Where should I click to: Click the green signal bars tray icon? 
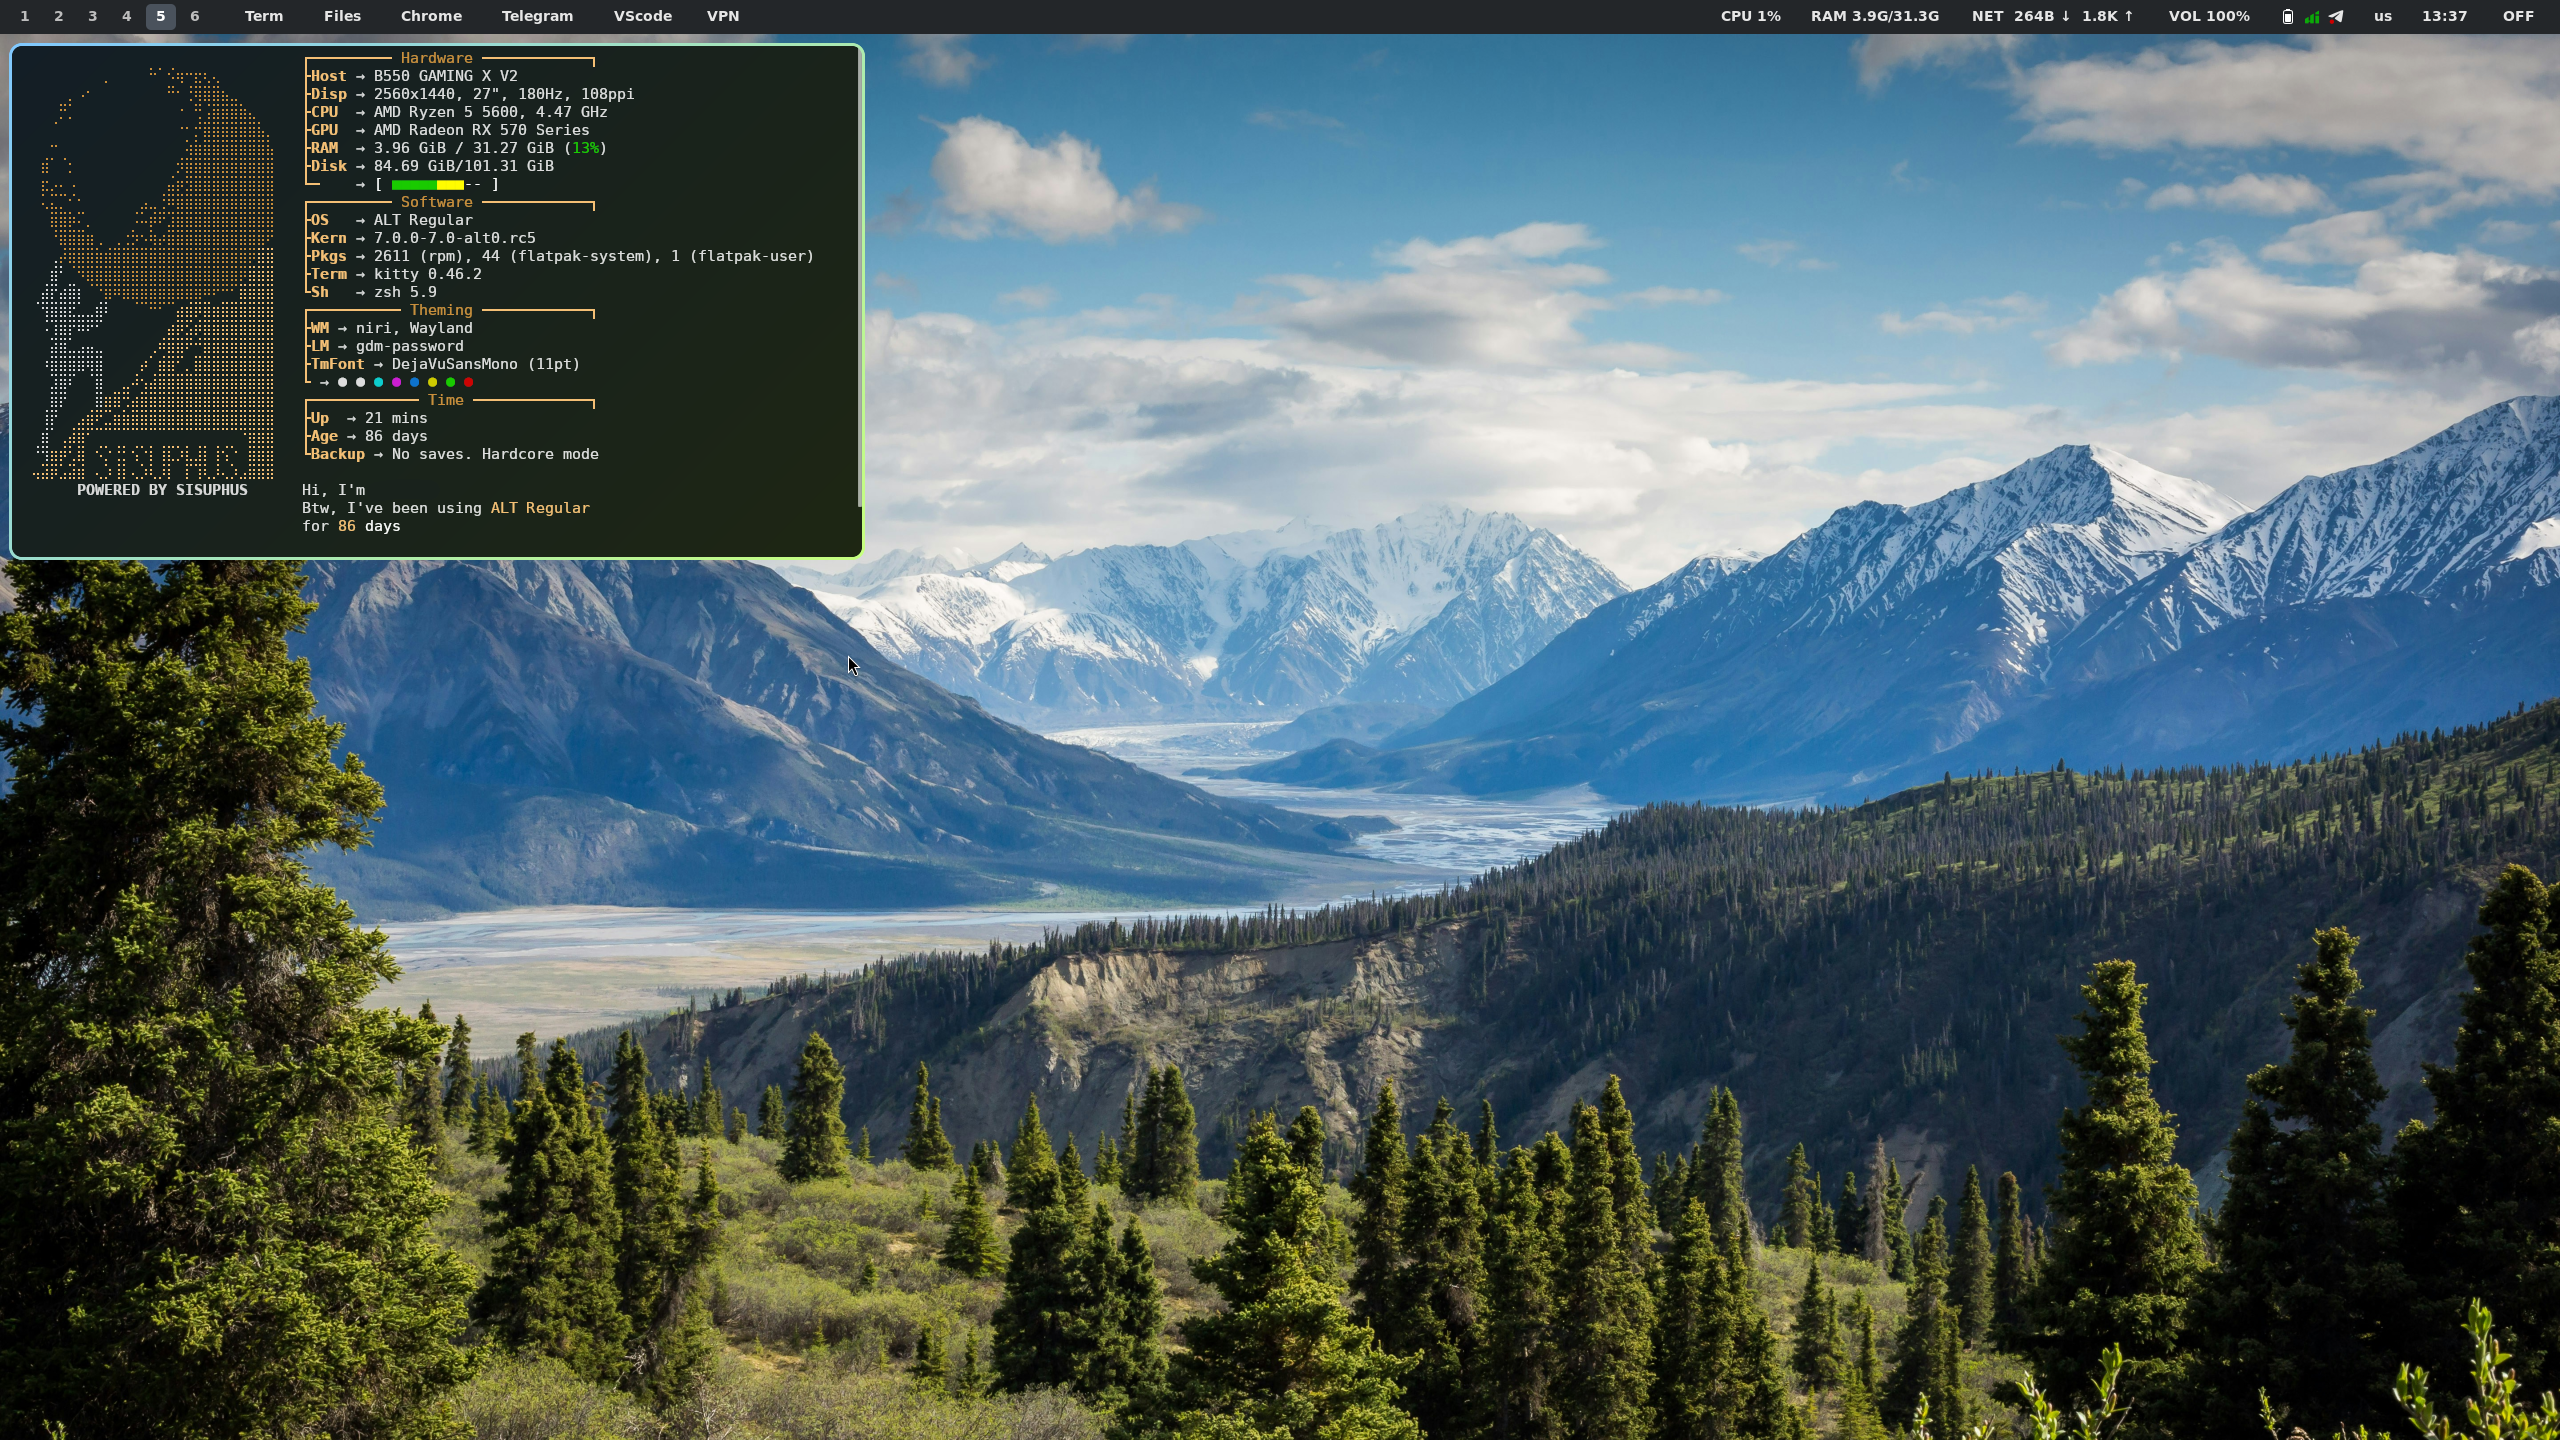point(2311,16)
